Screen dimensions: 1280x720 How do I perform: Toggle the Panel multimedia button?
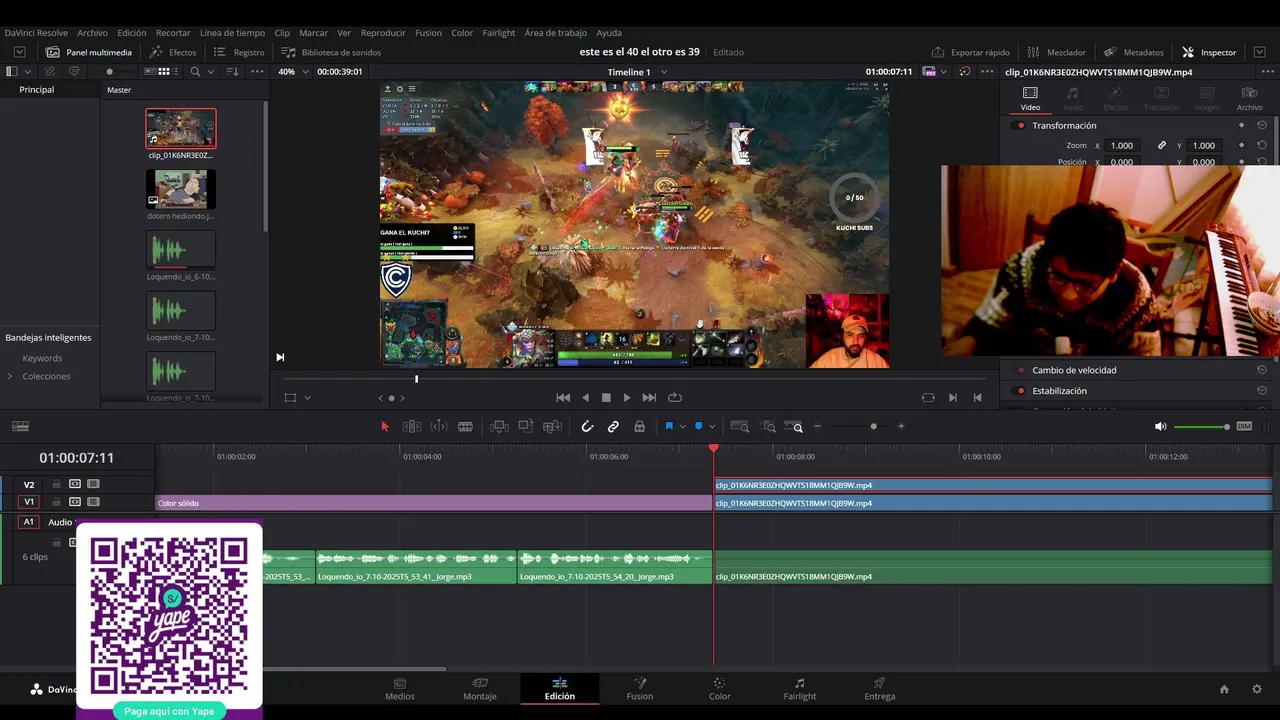tap(89, 52)
